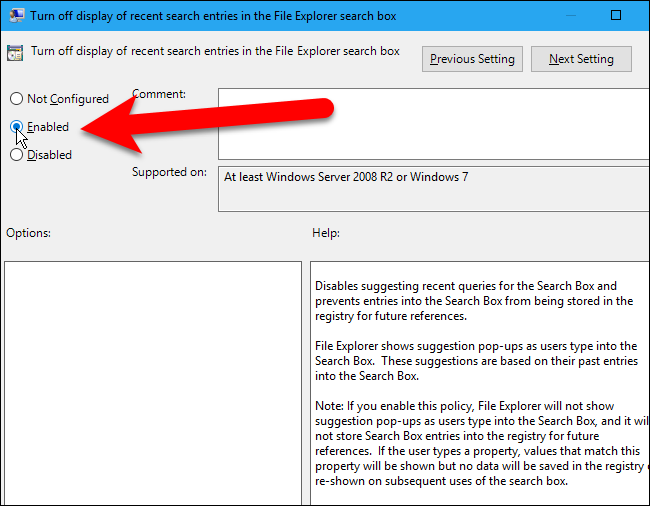The height and width of the screenshot is (506, 650).
Task: Click inside the Comment text box
Action: click(x=434, y=123)
